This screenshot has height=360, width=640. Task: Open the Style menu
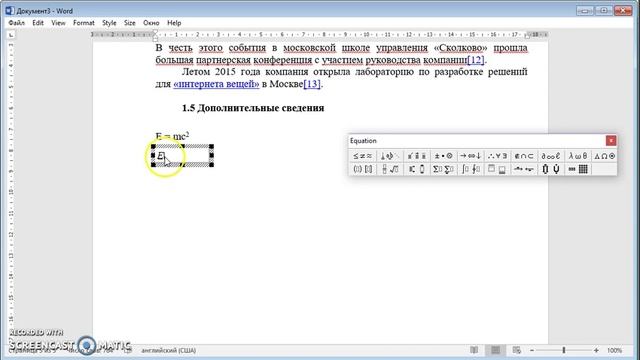109,23
